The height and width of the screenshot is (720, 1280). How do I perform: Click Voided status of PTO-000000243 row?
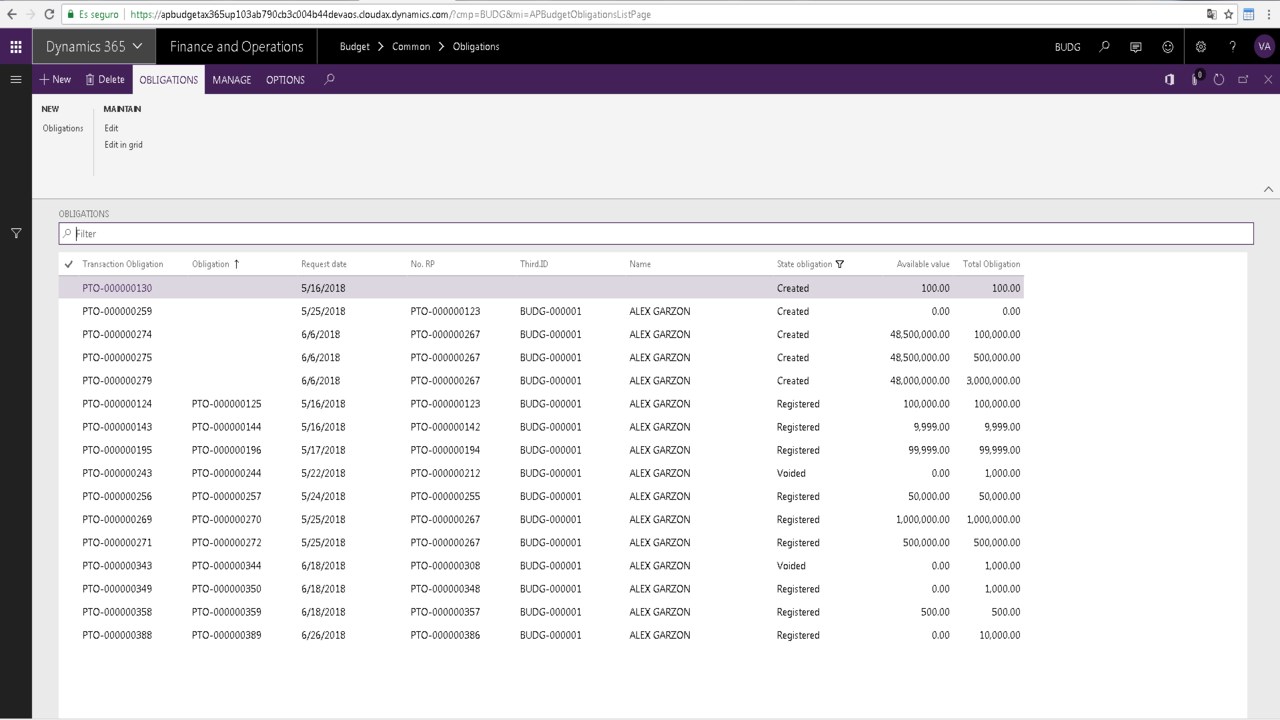(791, 473)
